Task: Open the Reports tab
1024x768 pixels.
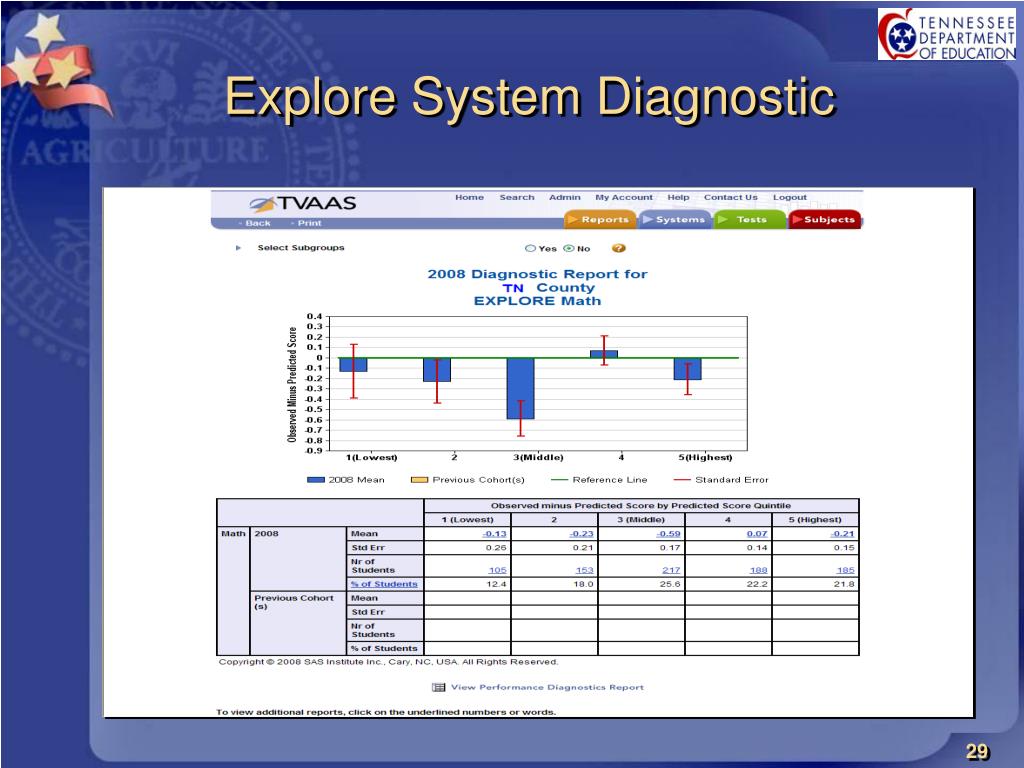Action: pos(600,219)
